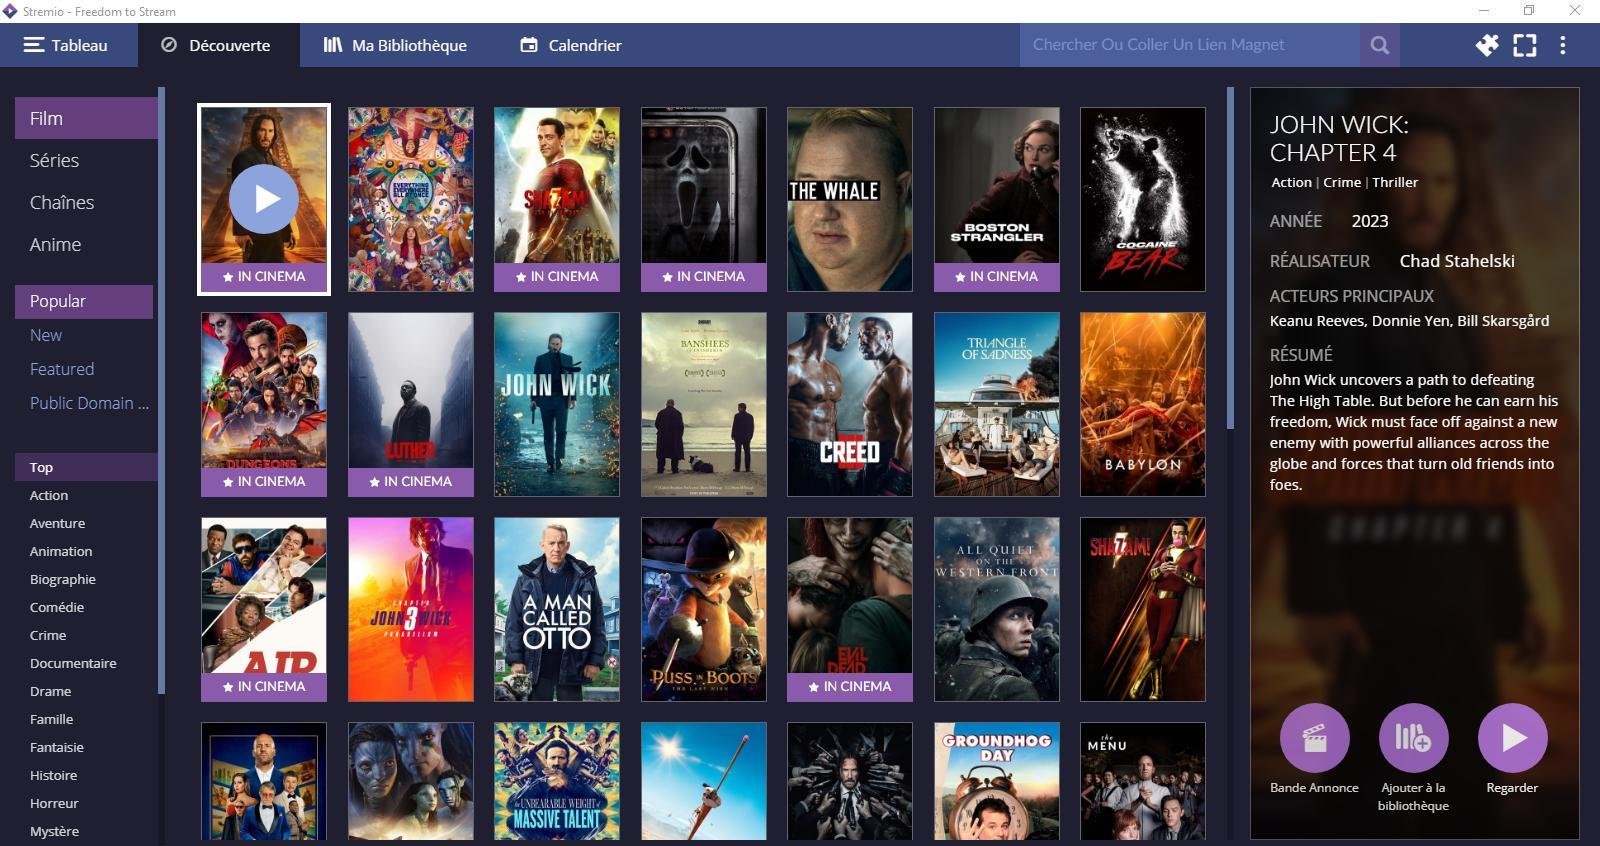Open the three-dot options menu

(x=1563, y=45)
